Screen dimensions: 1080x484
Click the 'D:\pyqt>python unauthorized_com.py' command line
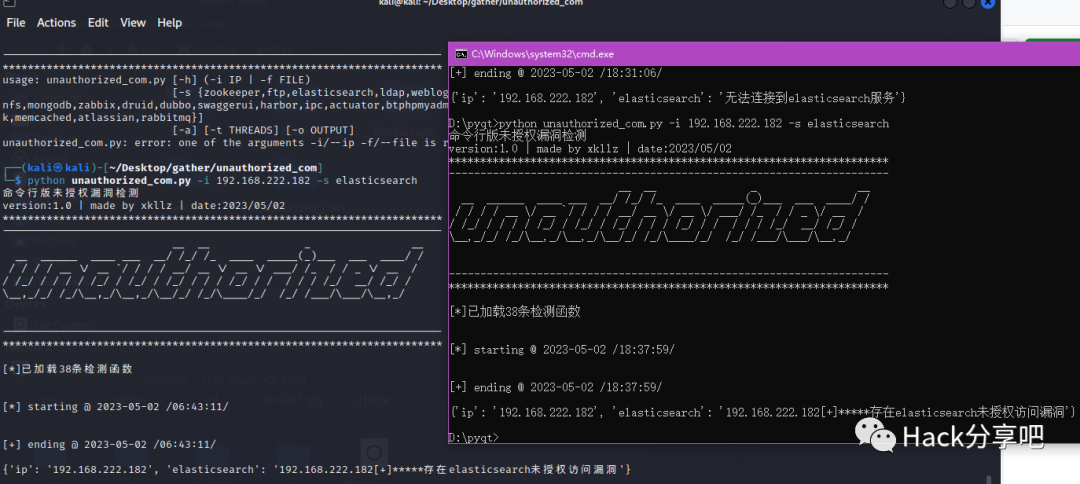(x=668, y=124)
